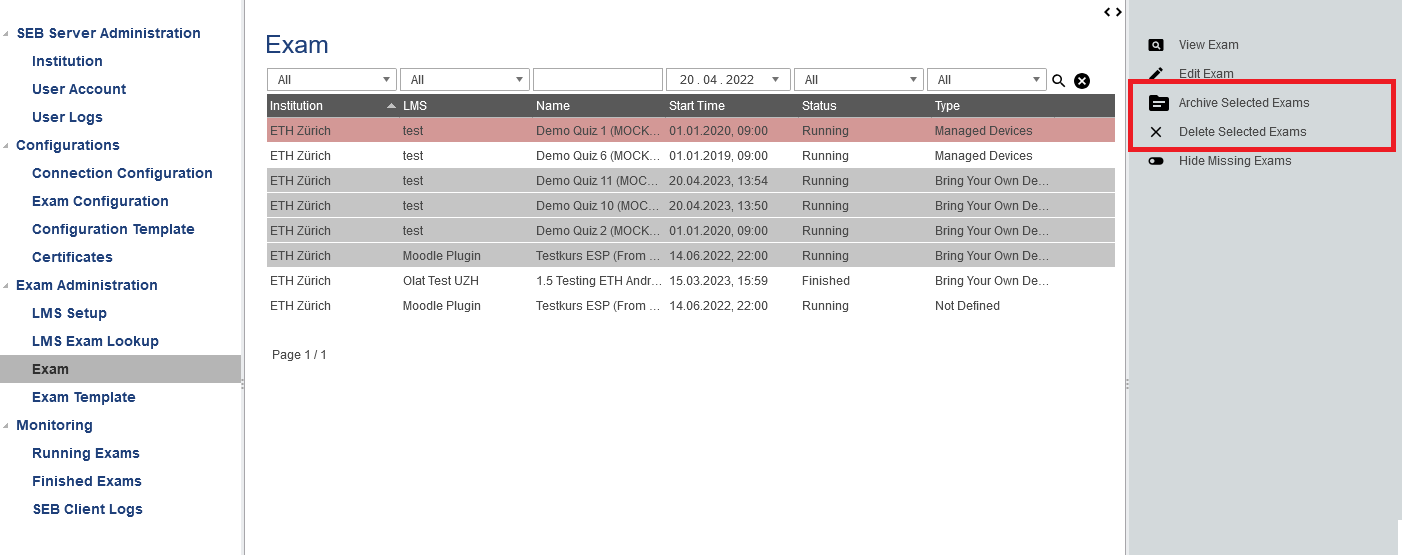Screen dimensions: 1402x555
Task: Click the panel resize arrows icon
Action: [1113, 12]
